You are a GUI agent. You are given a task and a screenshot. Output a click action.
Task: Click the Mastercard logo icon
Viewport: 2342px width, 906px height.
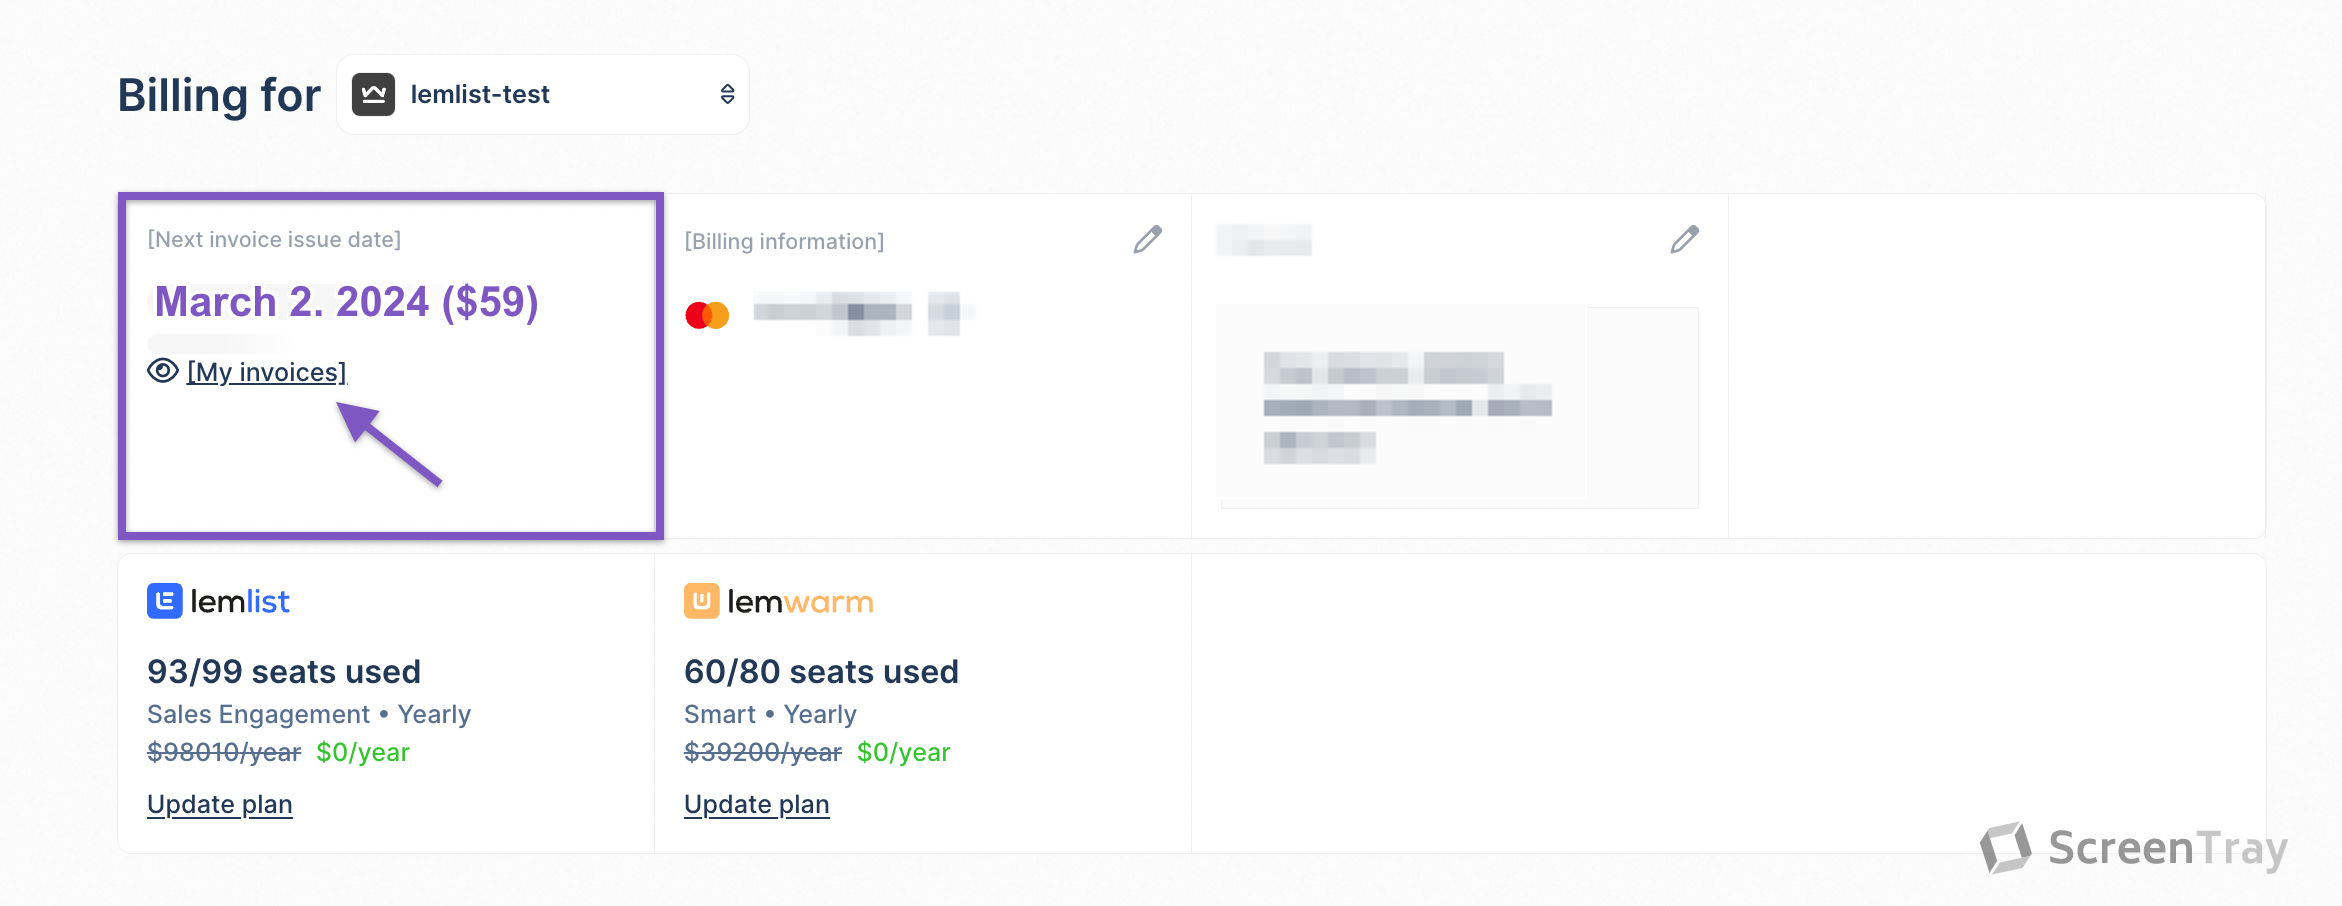(707, 315)
